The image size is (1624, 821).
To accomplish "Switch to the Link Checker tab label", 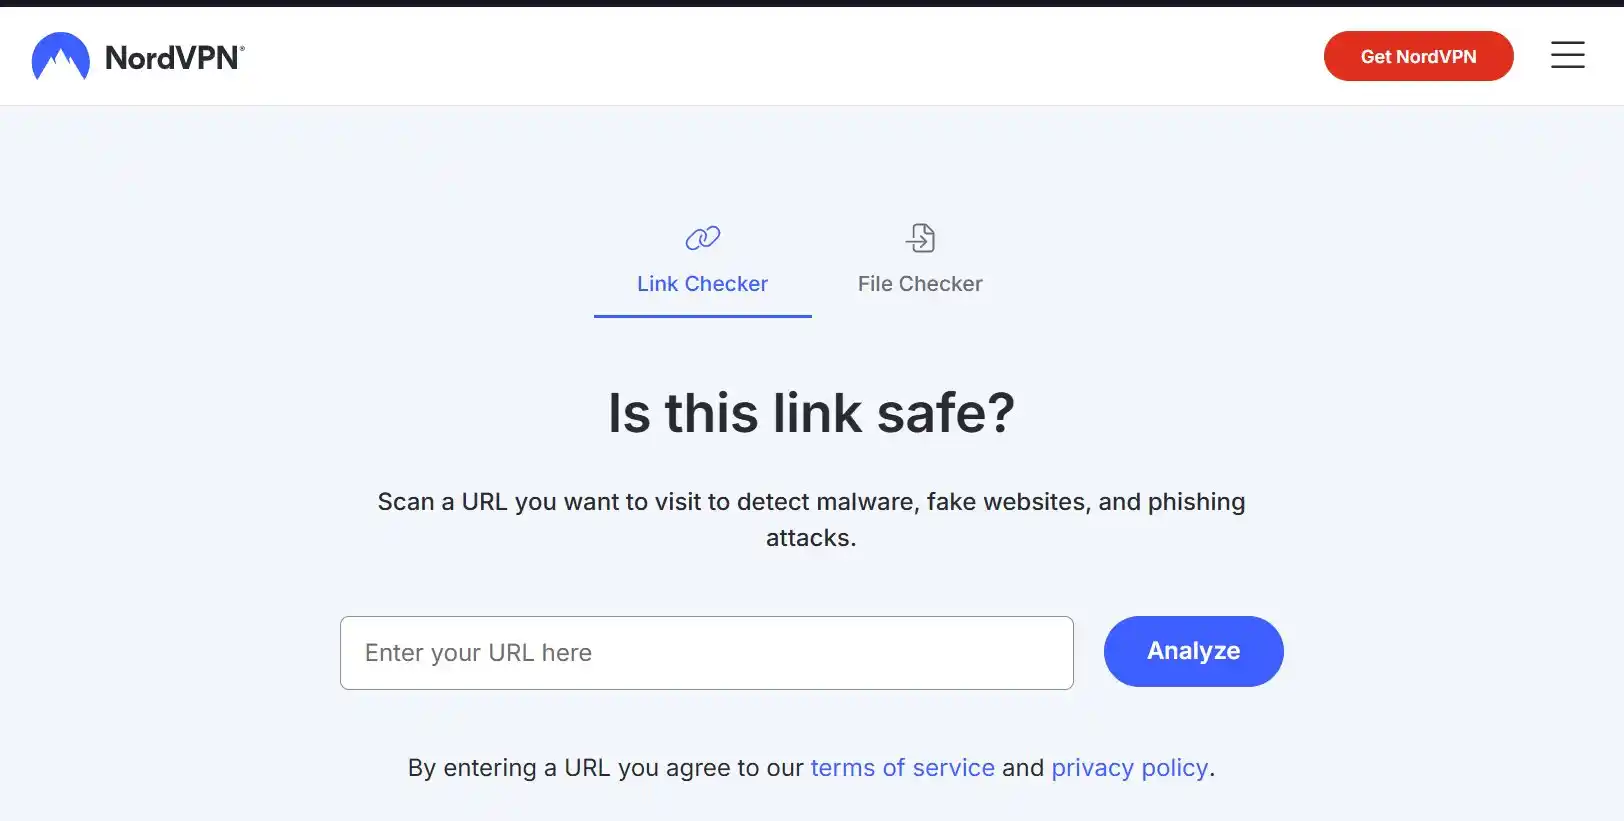I will pyautogui.click(x=702, y=284).
